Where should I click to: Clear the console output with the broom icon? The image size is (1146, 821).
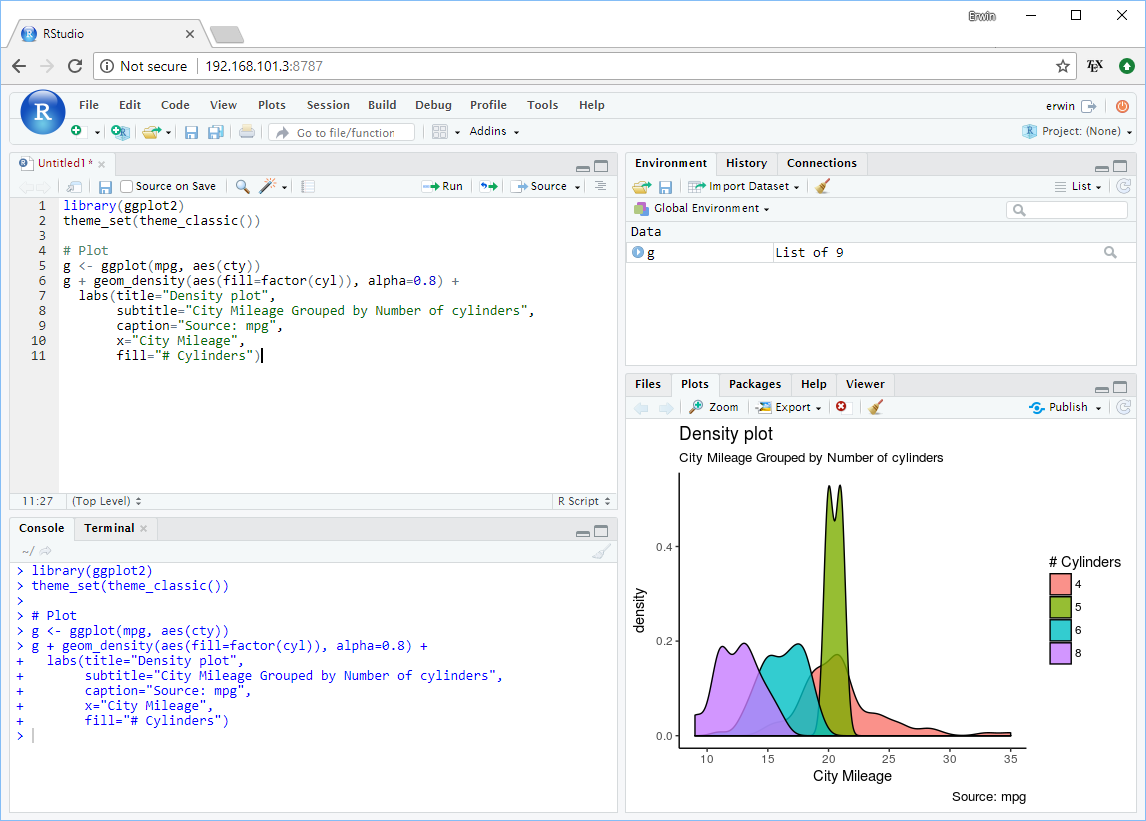[602, 550]
